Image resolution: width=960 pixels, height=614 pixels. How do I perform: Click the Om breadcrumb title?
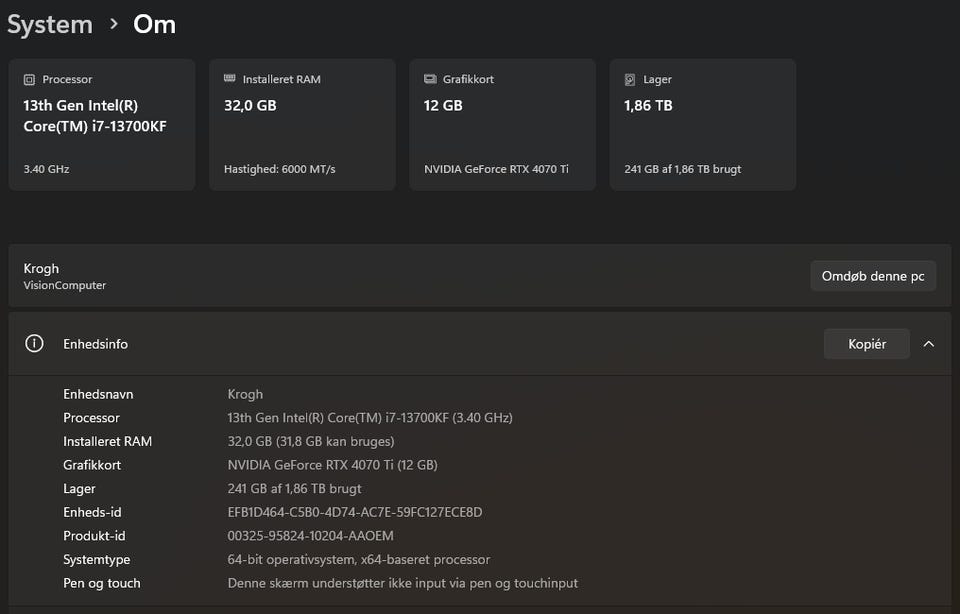click(x=155, y=24)
